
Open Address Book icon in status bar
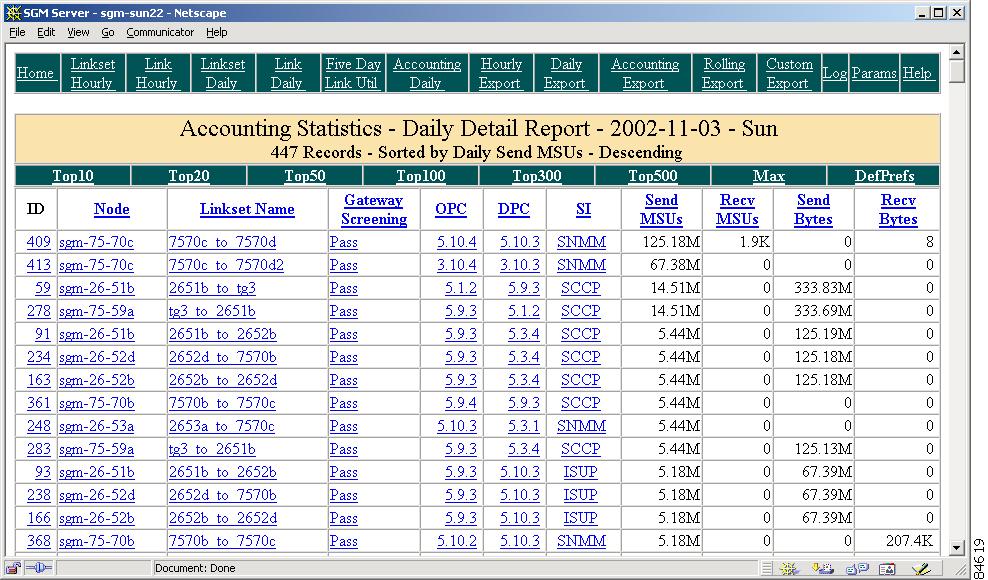click(x=887, y=569)
